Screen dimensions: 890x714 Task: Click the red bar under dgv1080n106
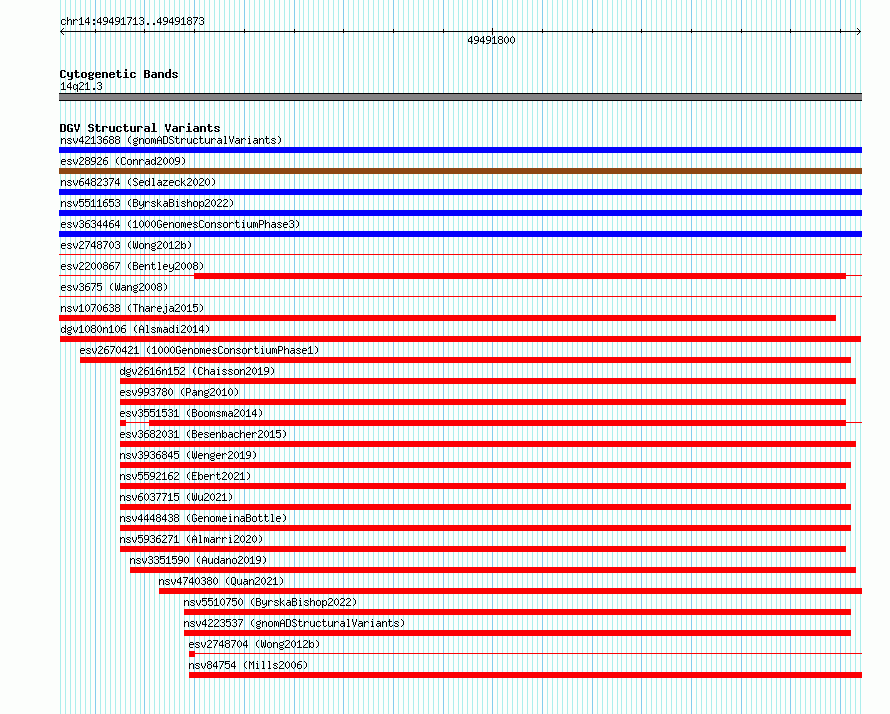coord(460,339)
